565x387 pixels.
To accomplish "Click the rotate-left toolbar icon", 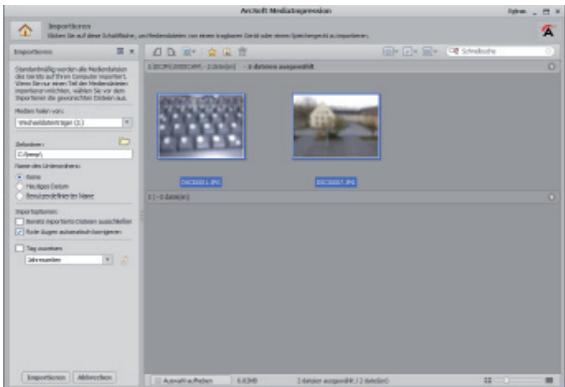I will (x=157, y=52).
